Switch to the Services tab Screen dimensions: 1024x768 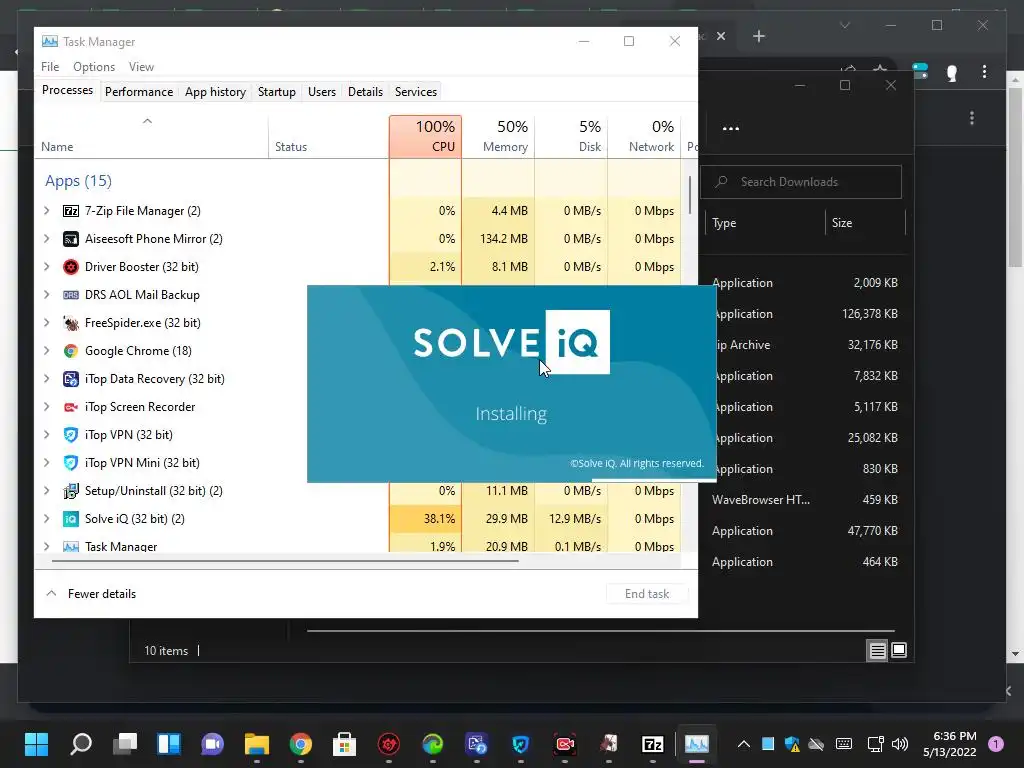click(x=416, y=92)
